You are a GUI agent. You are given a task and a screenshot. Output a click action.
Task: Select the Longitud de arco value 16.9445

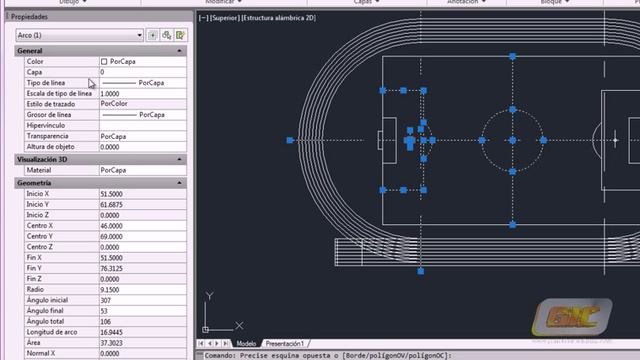142,332
